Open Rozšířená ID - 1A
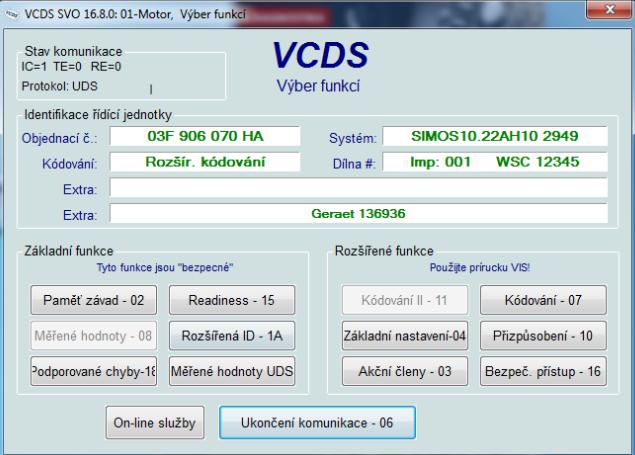Image resolution: width=635 pixels, height=455 pixels. (232, 336)
